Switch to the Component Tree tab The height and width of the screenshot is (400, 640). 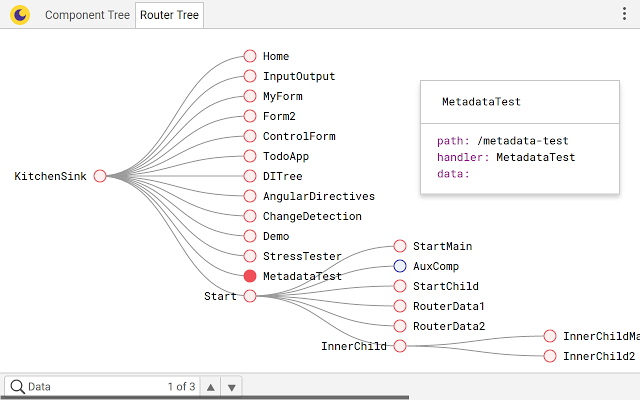[x=87, y=15]
